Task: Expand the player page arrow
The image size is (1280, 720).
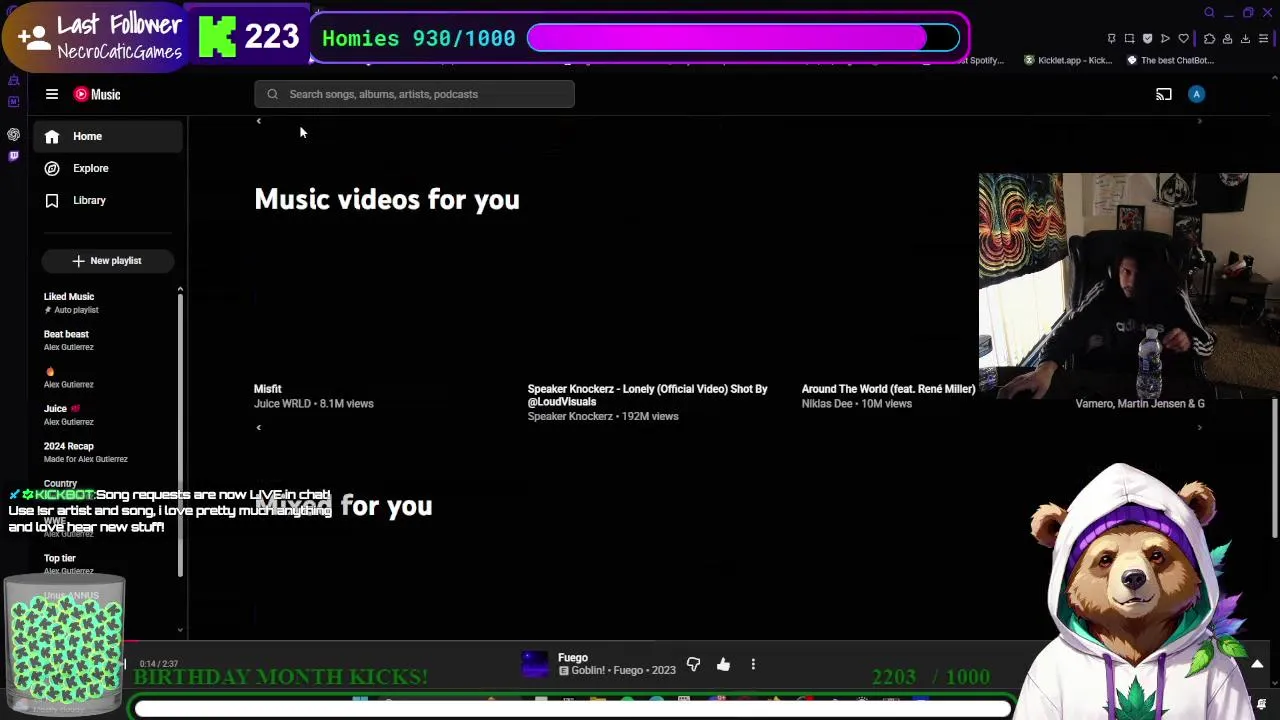Action: pos(1257,664)
